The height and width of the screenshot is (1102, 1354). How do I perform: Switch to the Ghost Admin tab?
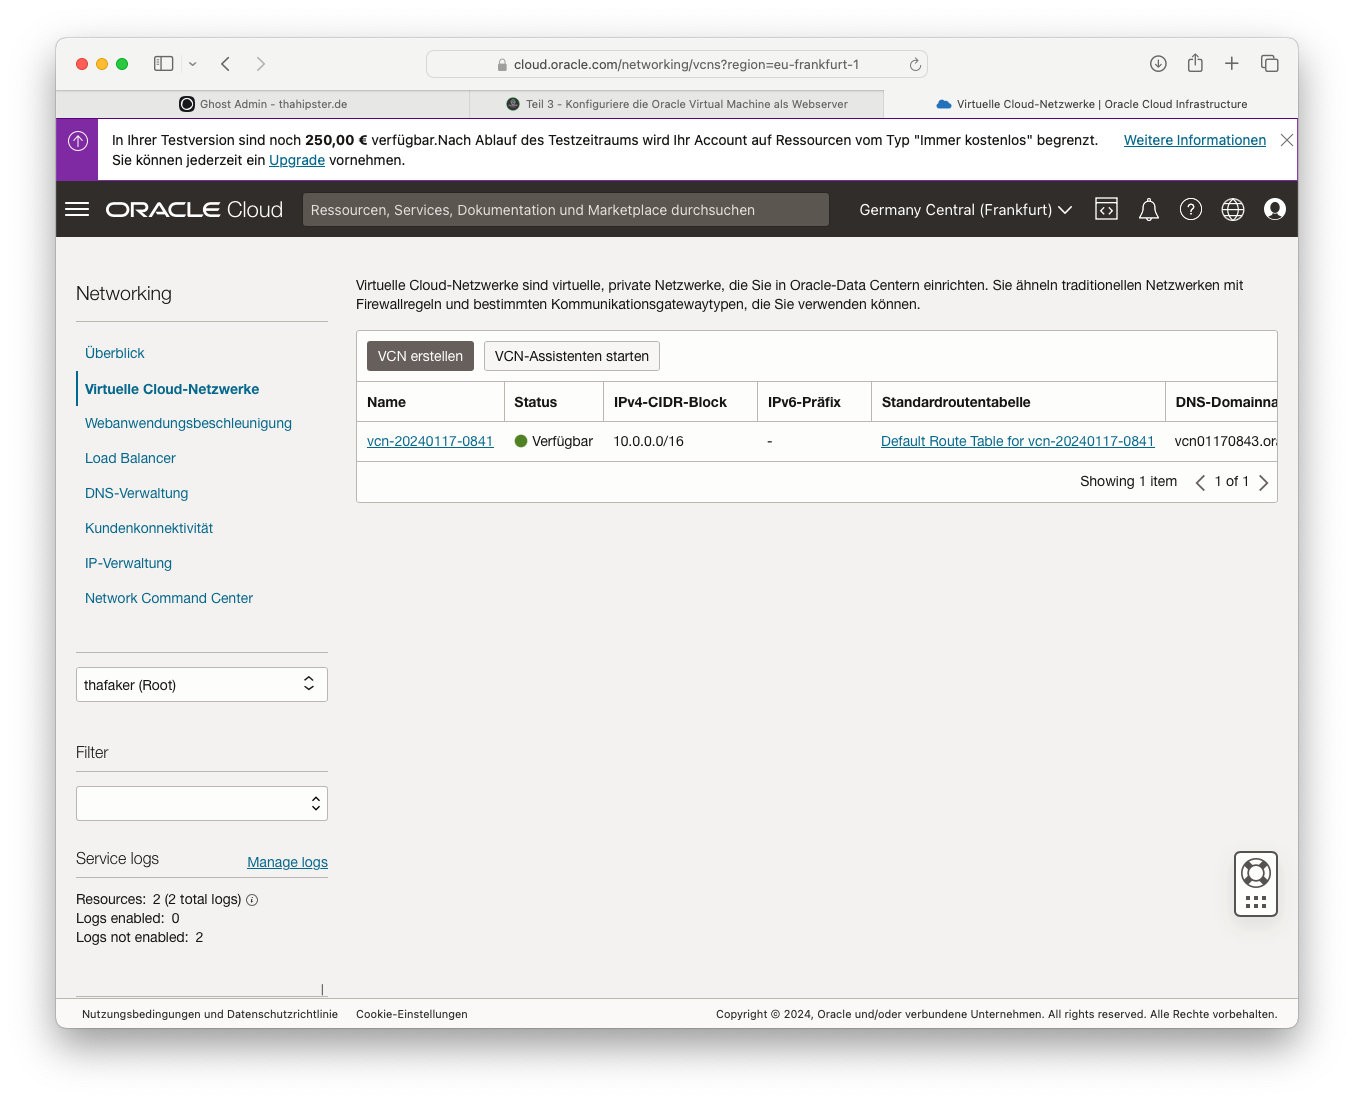coord(262,104)
